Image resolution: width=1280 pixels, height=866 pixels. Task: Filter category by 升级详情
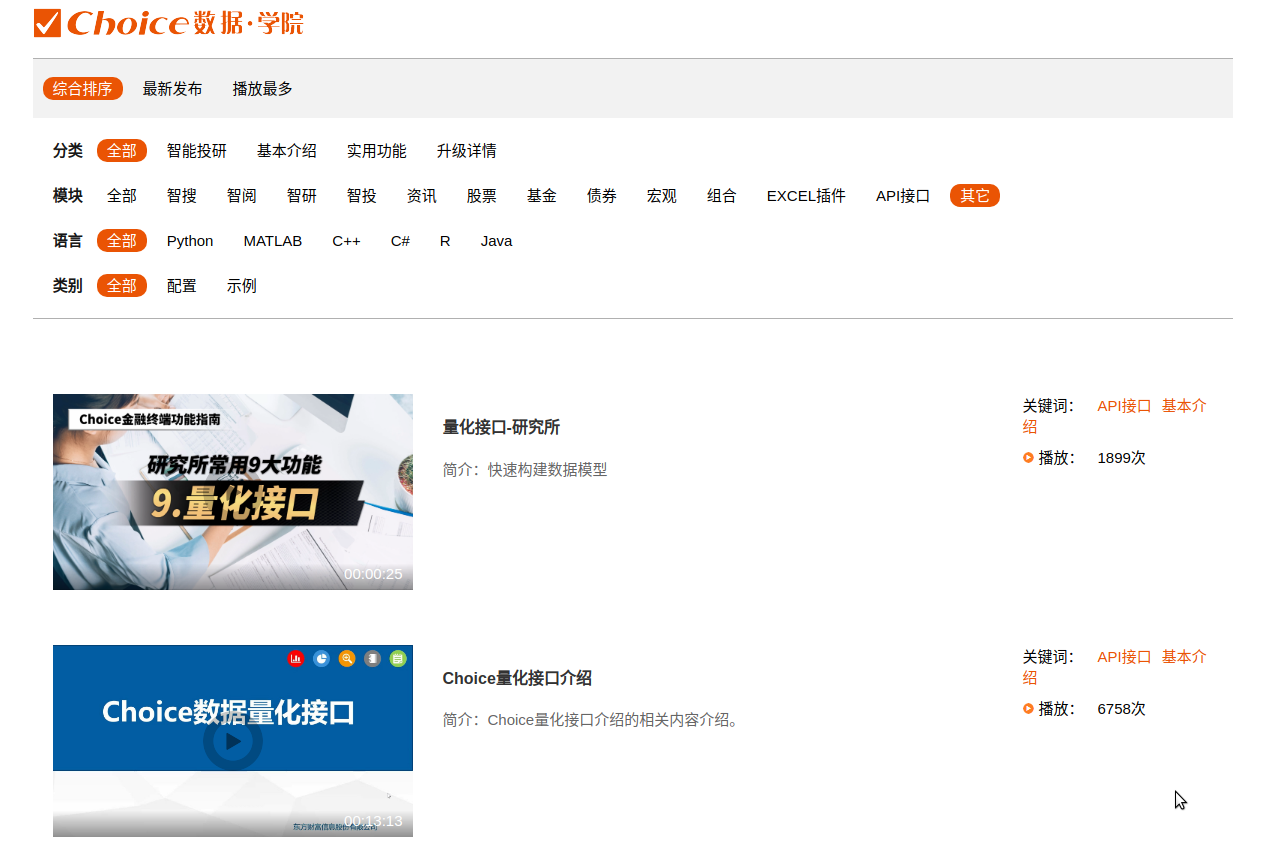click(467, 150)
